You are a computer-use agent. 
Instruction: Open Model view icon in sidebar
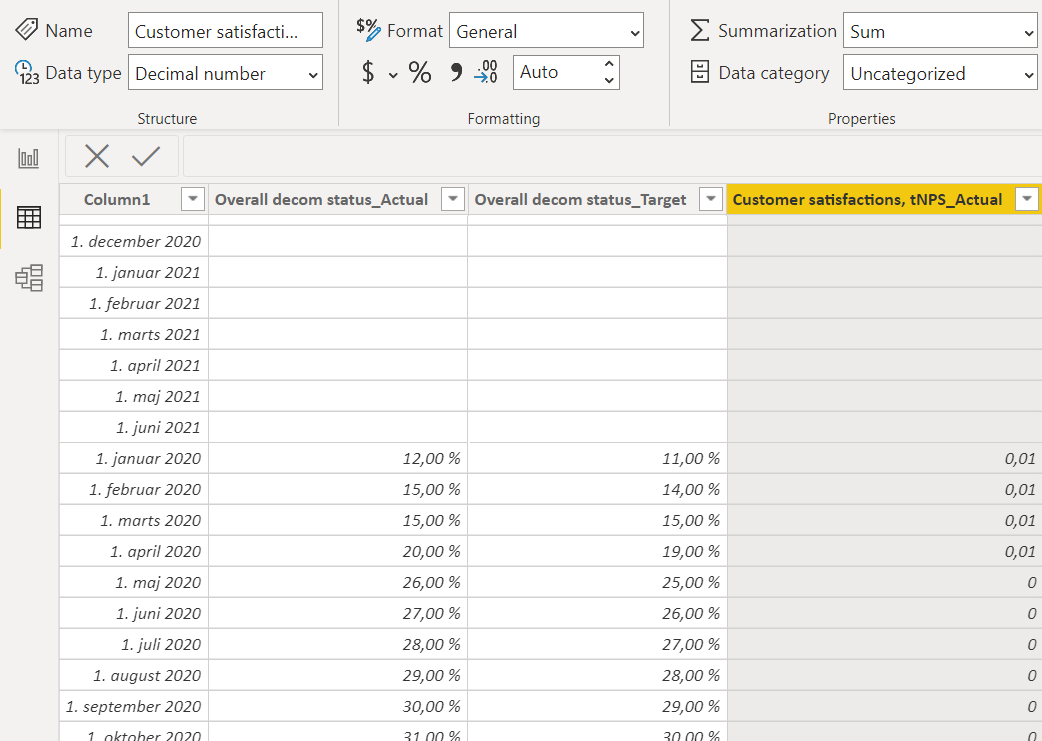(x=29, y=278)
